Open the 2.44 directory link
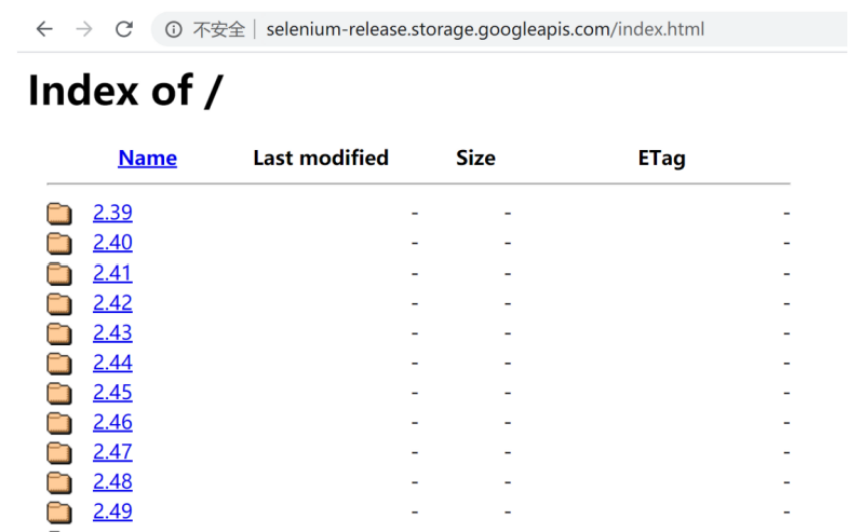This screenshot has width=850, height=532. pos(112,363)
